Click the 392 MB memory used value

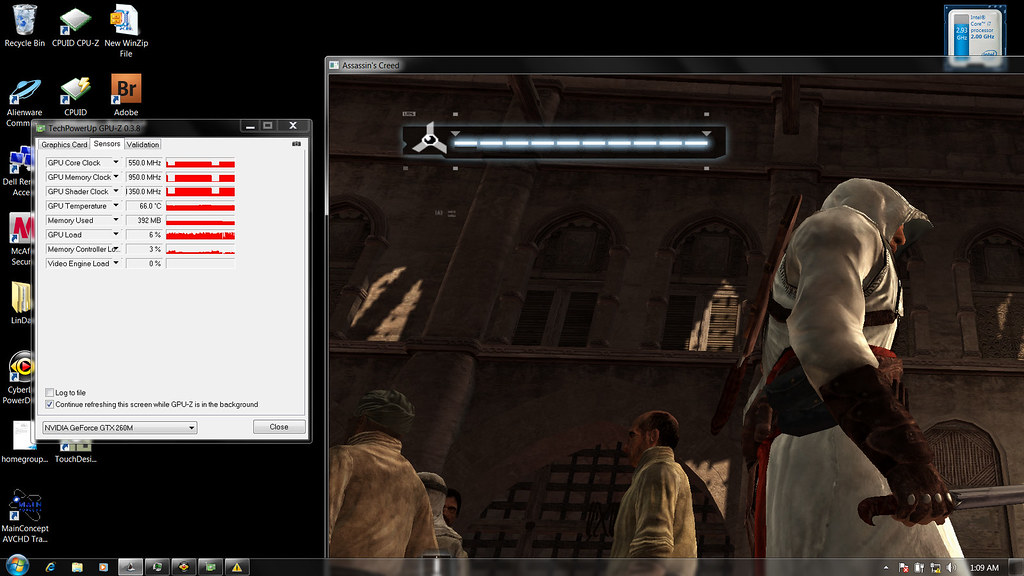[144, 220]
